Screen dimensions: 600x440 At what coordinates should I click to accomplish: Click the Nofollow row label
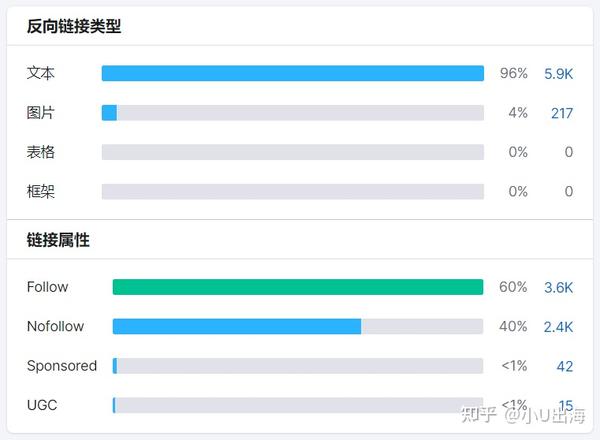[55, 326]
